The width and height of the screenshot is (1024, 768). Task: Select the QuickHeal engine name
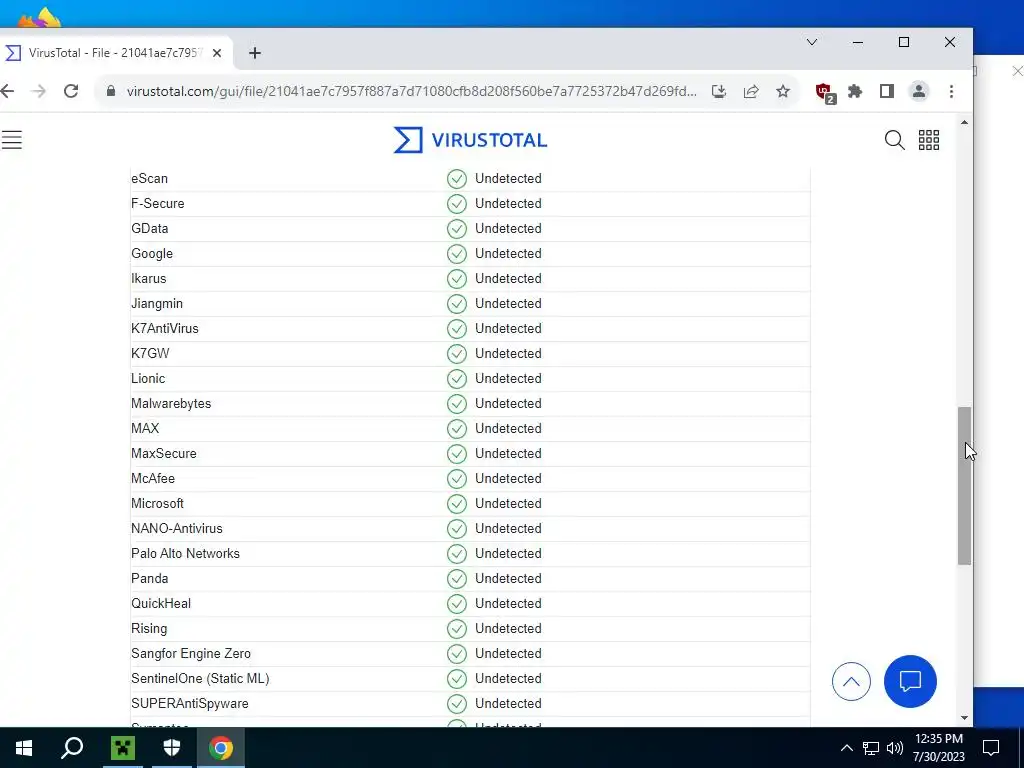pyautogui.click(x=161, y=603)
